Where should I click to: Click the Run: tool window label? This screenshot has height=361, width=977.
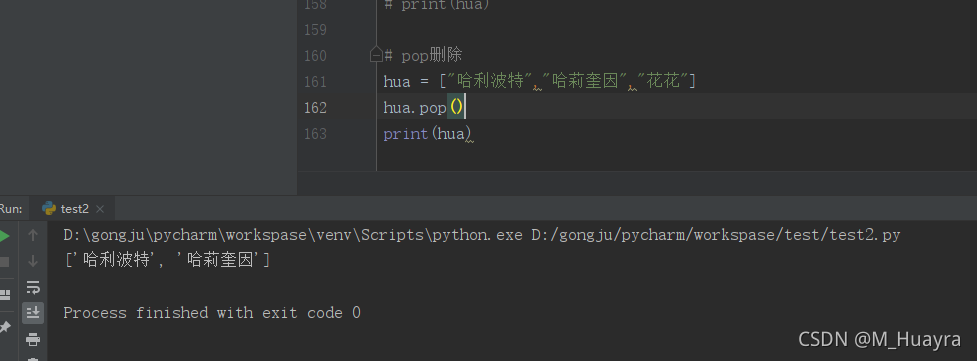point(11,209)
